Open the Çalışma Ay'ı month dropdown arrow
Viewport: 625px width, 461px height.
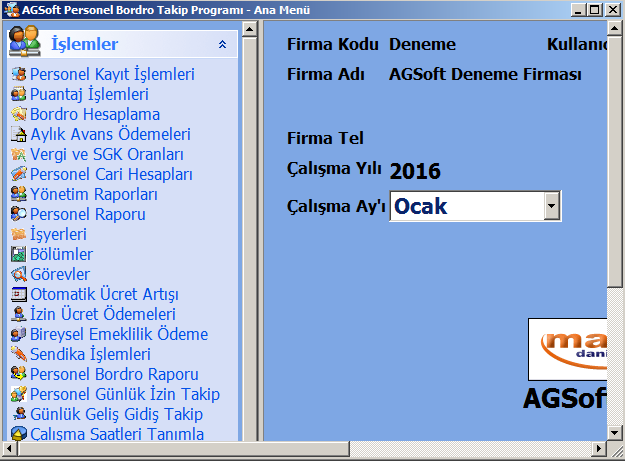552,206
